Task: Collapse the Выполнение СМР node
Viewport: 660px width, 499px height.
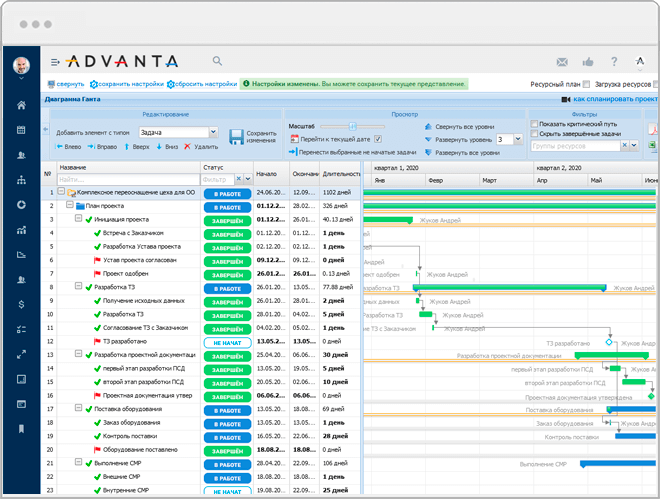Action: click(78, 462)
